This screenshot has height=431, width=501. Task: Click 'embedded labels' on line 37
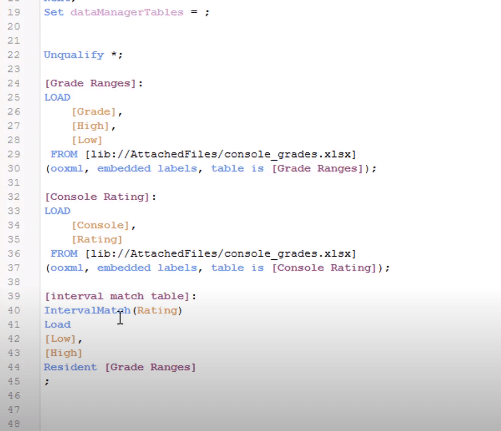147,268
